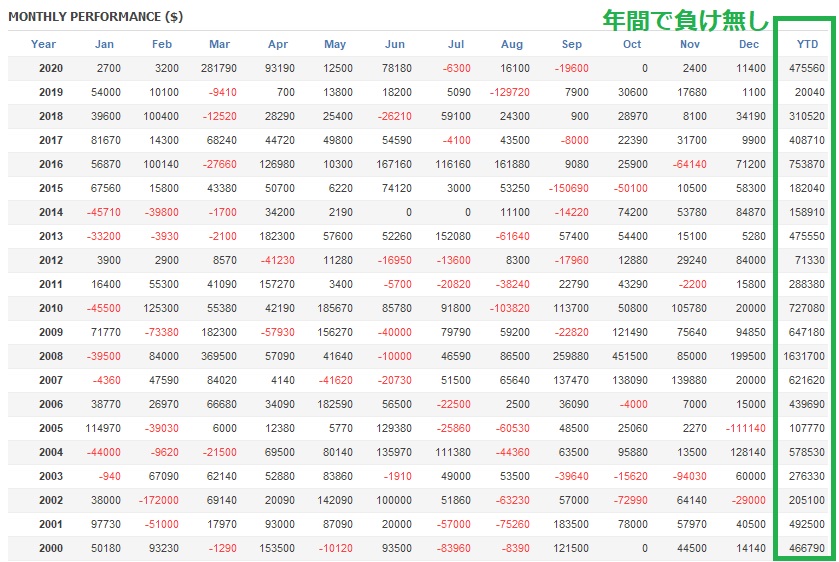The width and height of the screenshot is (839, 562).
Task: Click the 2019 August value -129720
Action: (x=509, y=92)
